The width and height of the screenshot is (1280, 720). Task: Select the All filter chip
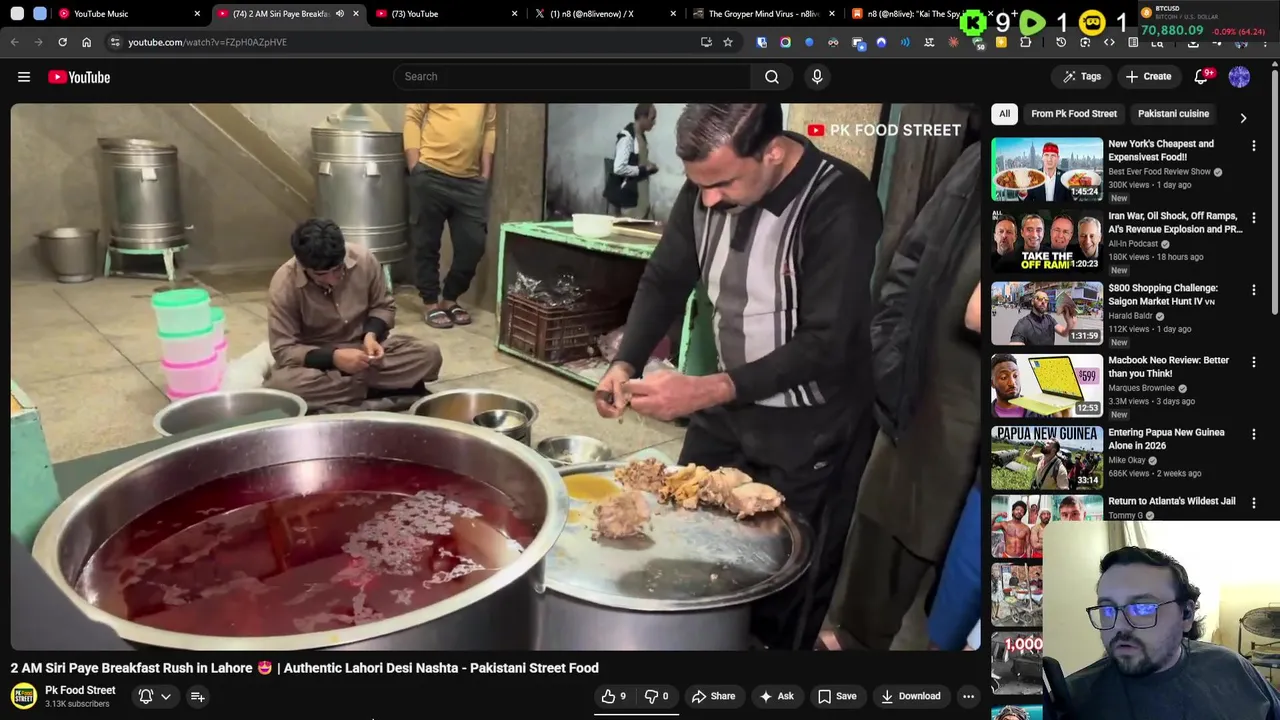point(1004,114)
